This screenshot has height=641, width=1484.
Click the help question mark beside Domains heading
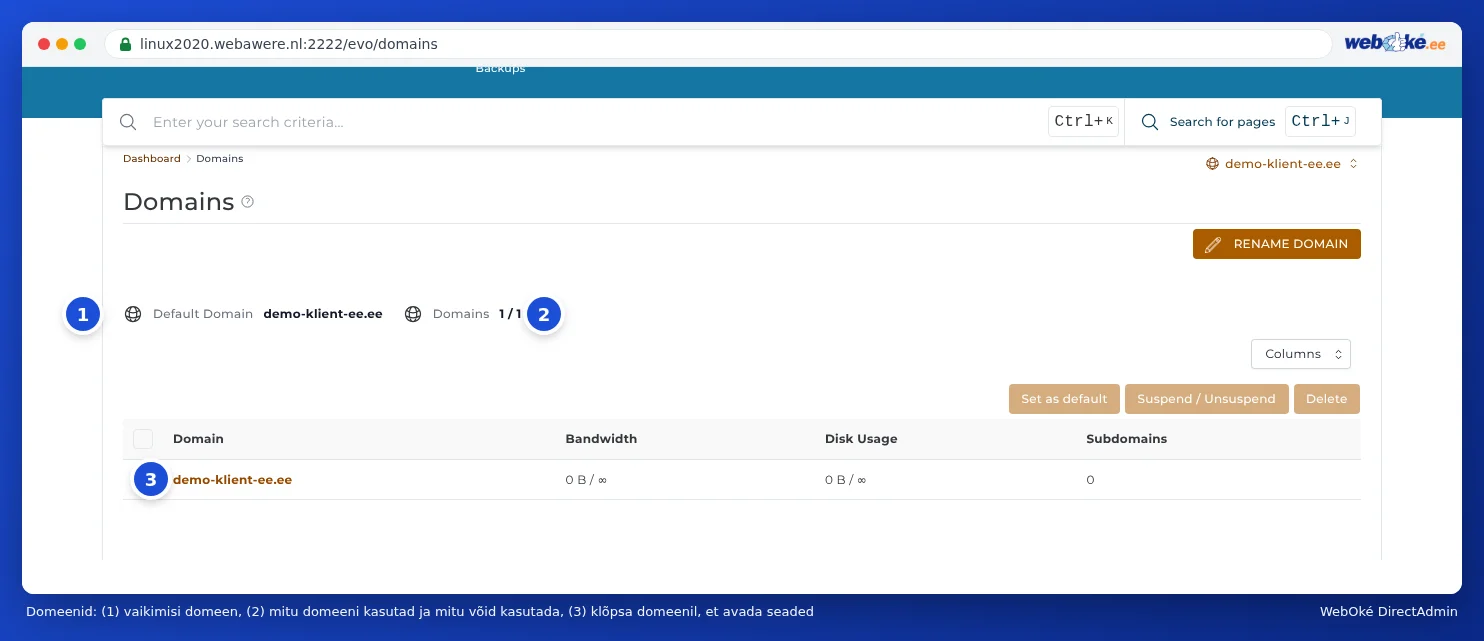point(248,201)
